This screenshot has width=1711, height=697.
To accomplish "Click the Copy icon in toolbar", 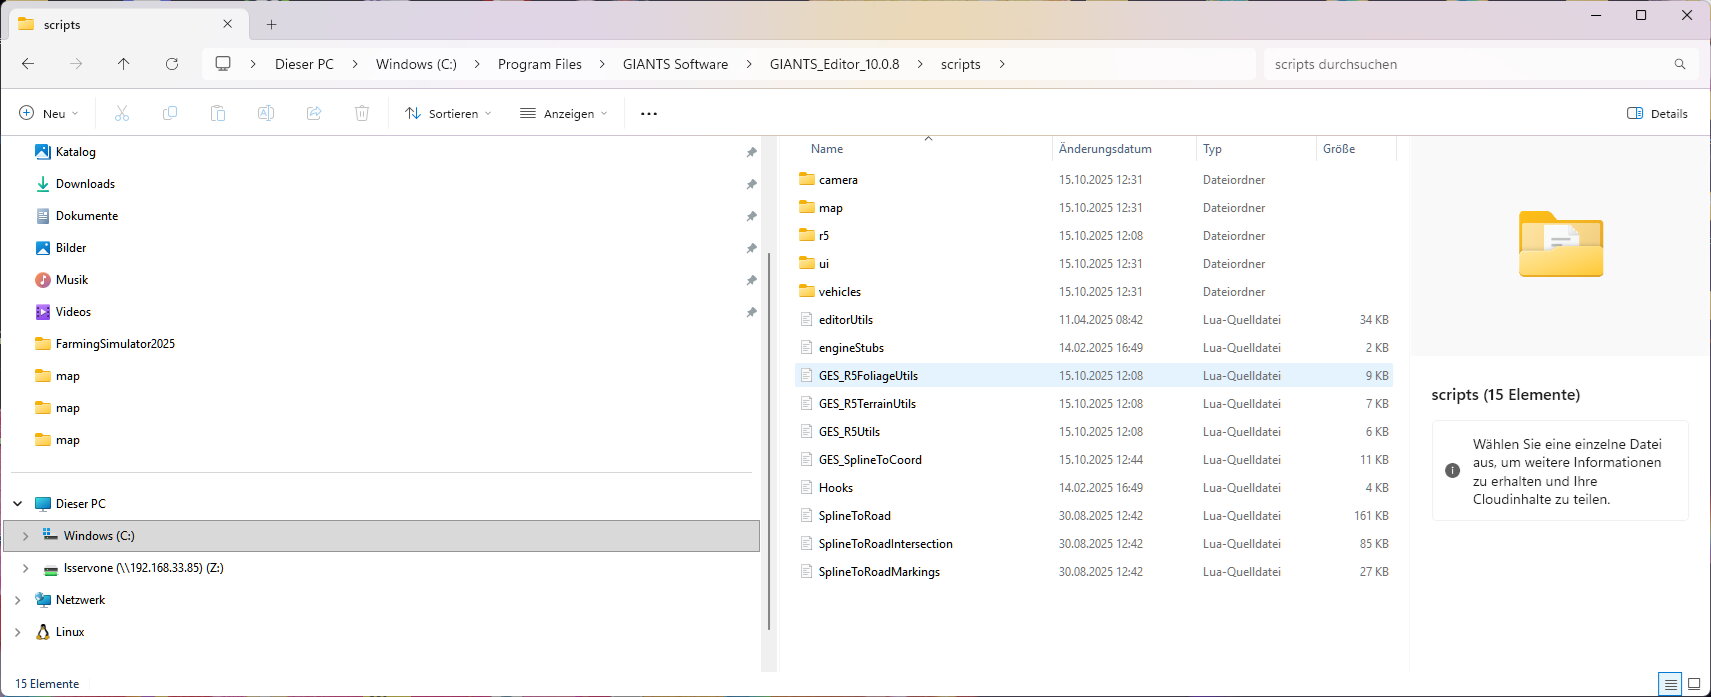I will point(170,113).
